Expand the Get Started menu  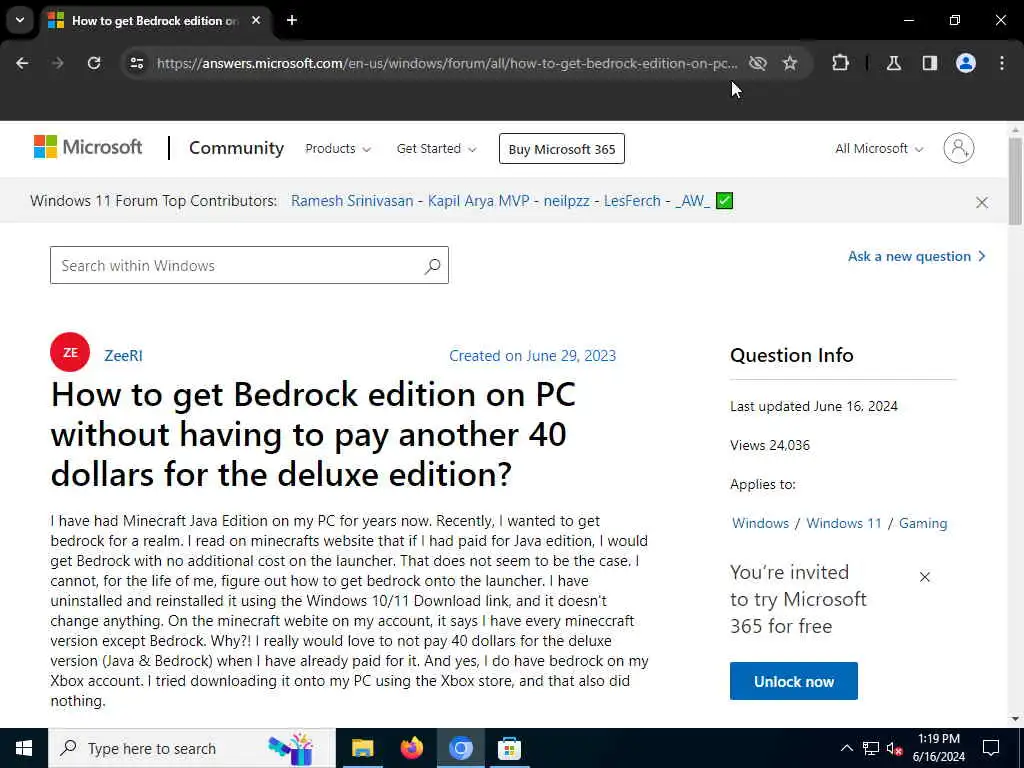[436, 149]
